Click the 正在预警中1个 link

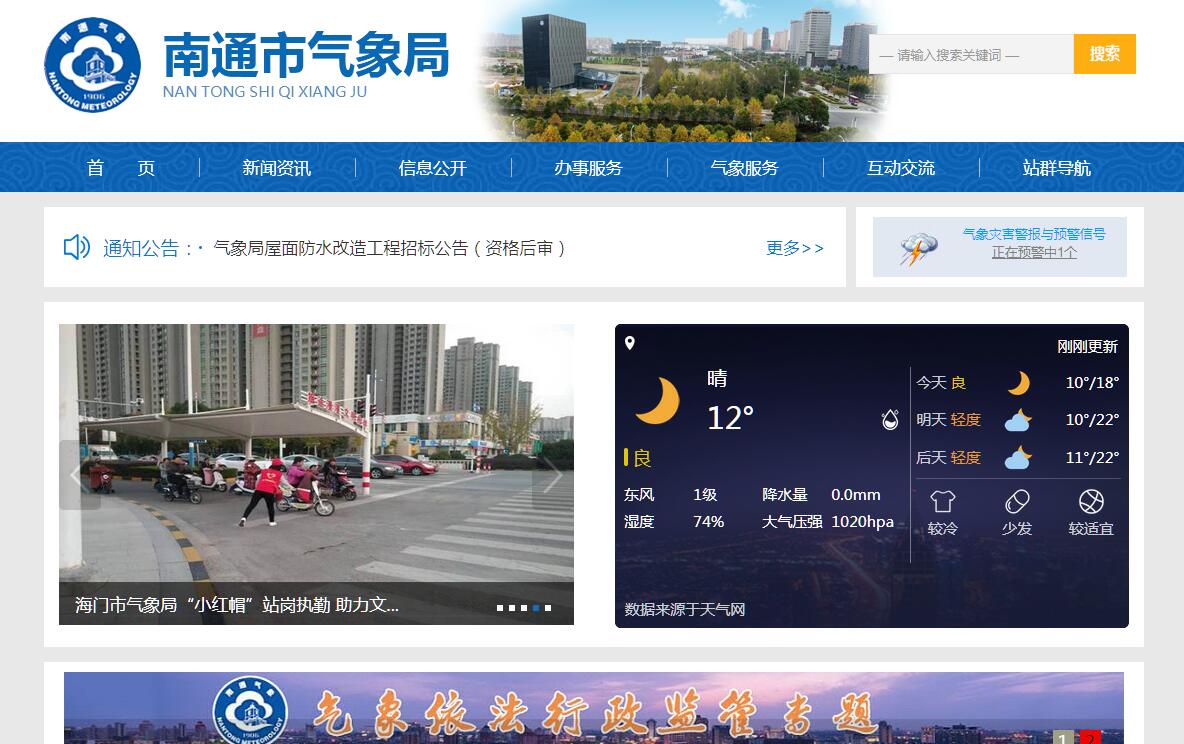point(1034,252)
